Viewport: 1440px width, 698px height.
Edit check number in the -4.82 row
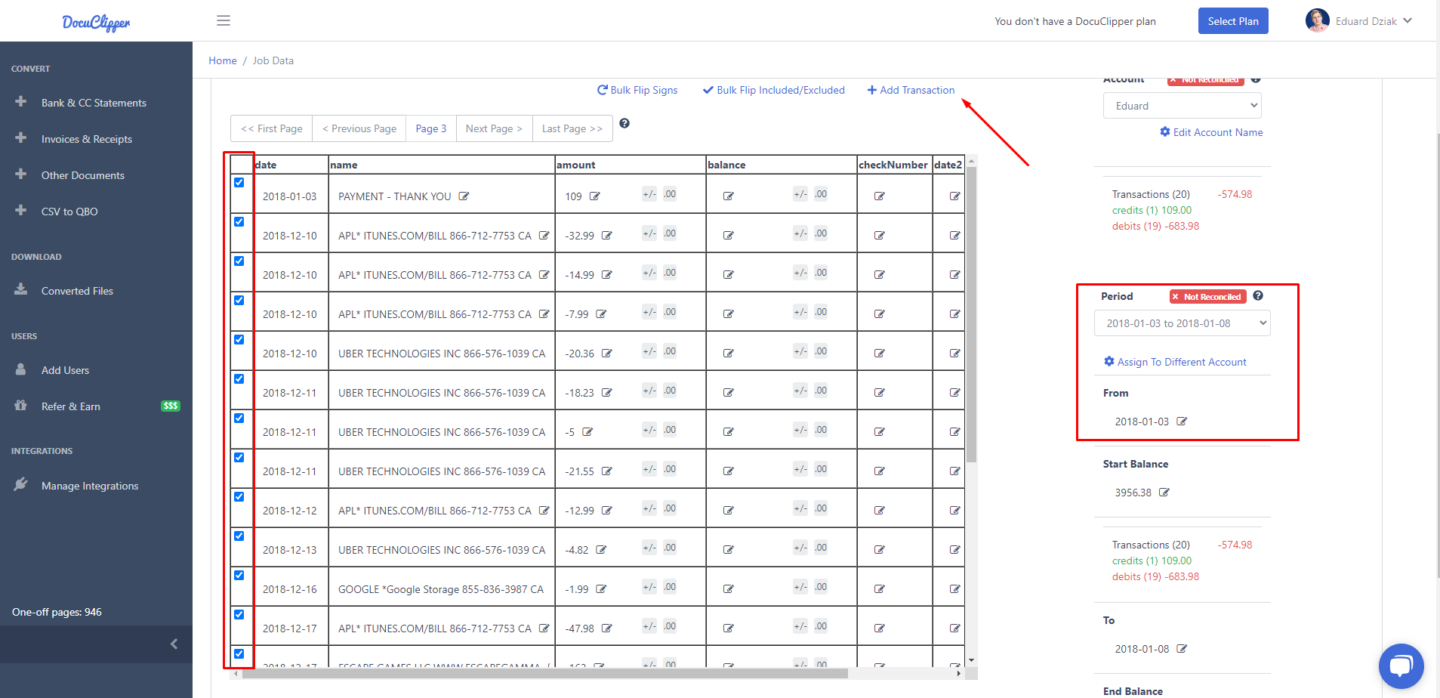click(879, 550)
